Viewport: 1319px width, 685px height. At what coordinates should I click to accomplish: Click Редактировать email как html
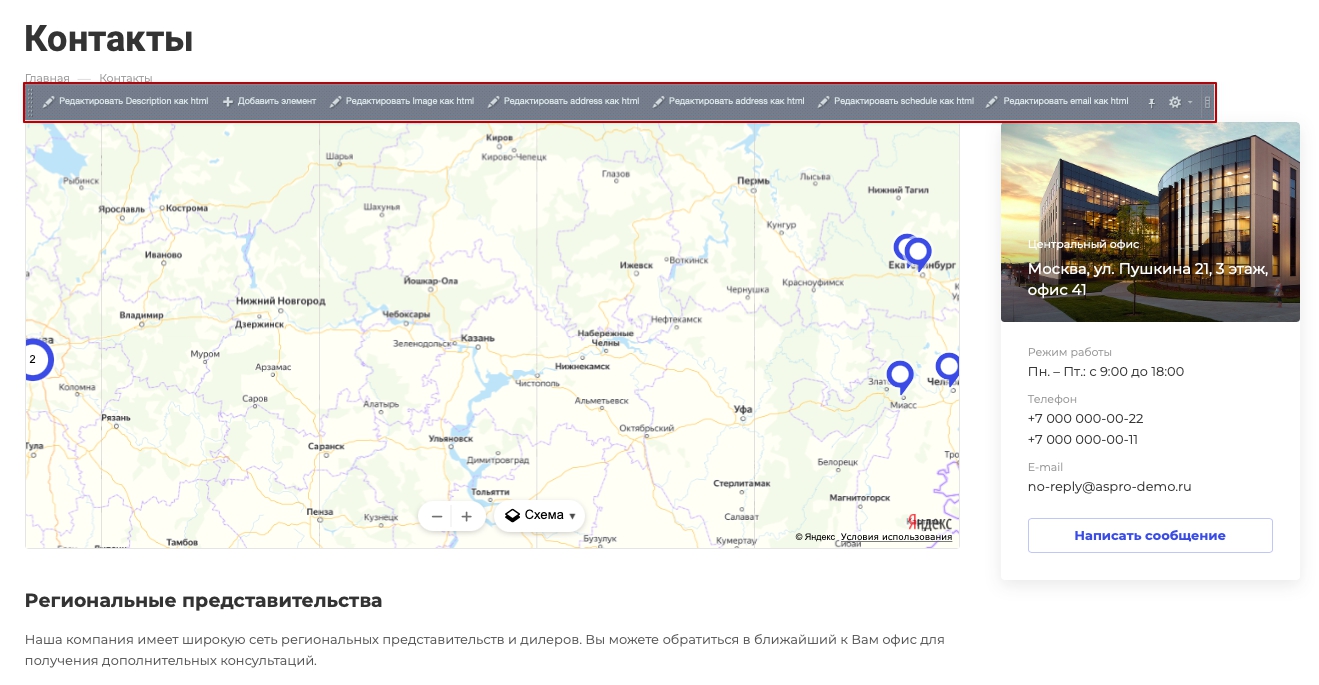(1057, 101)
